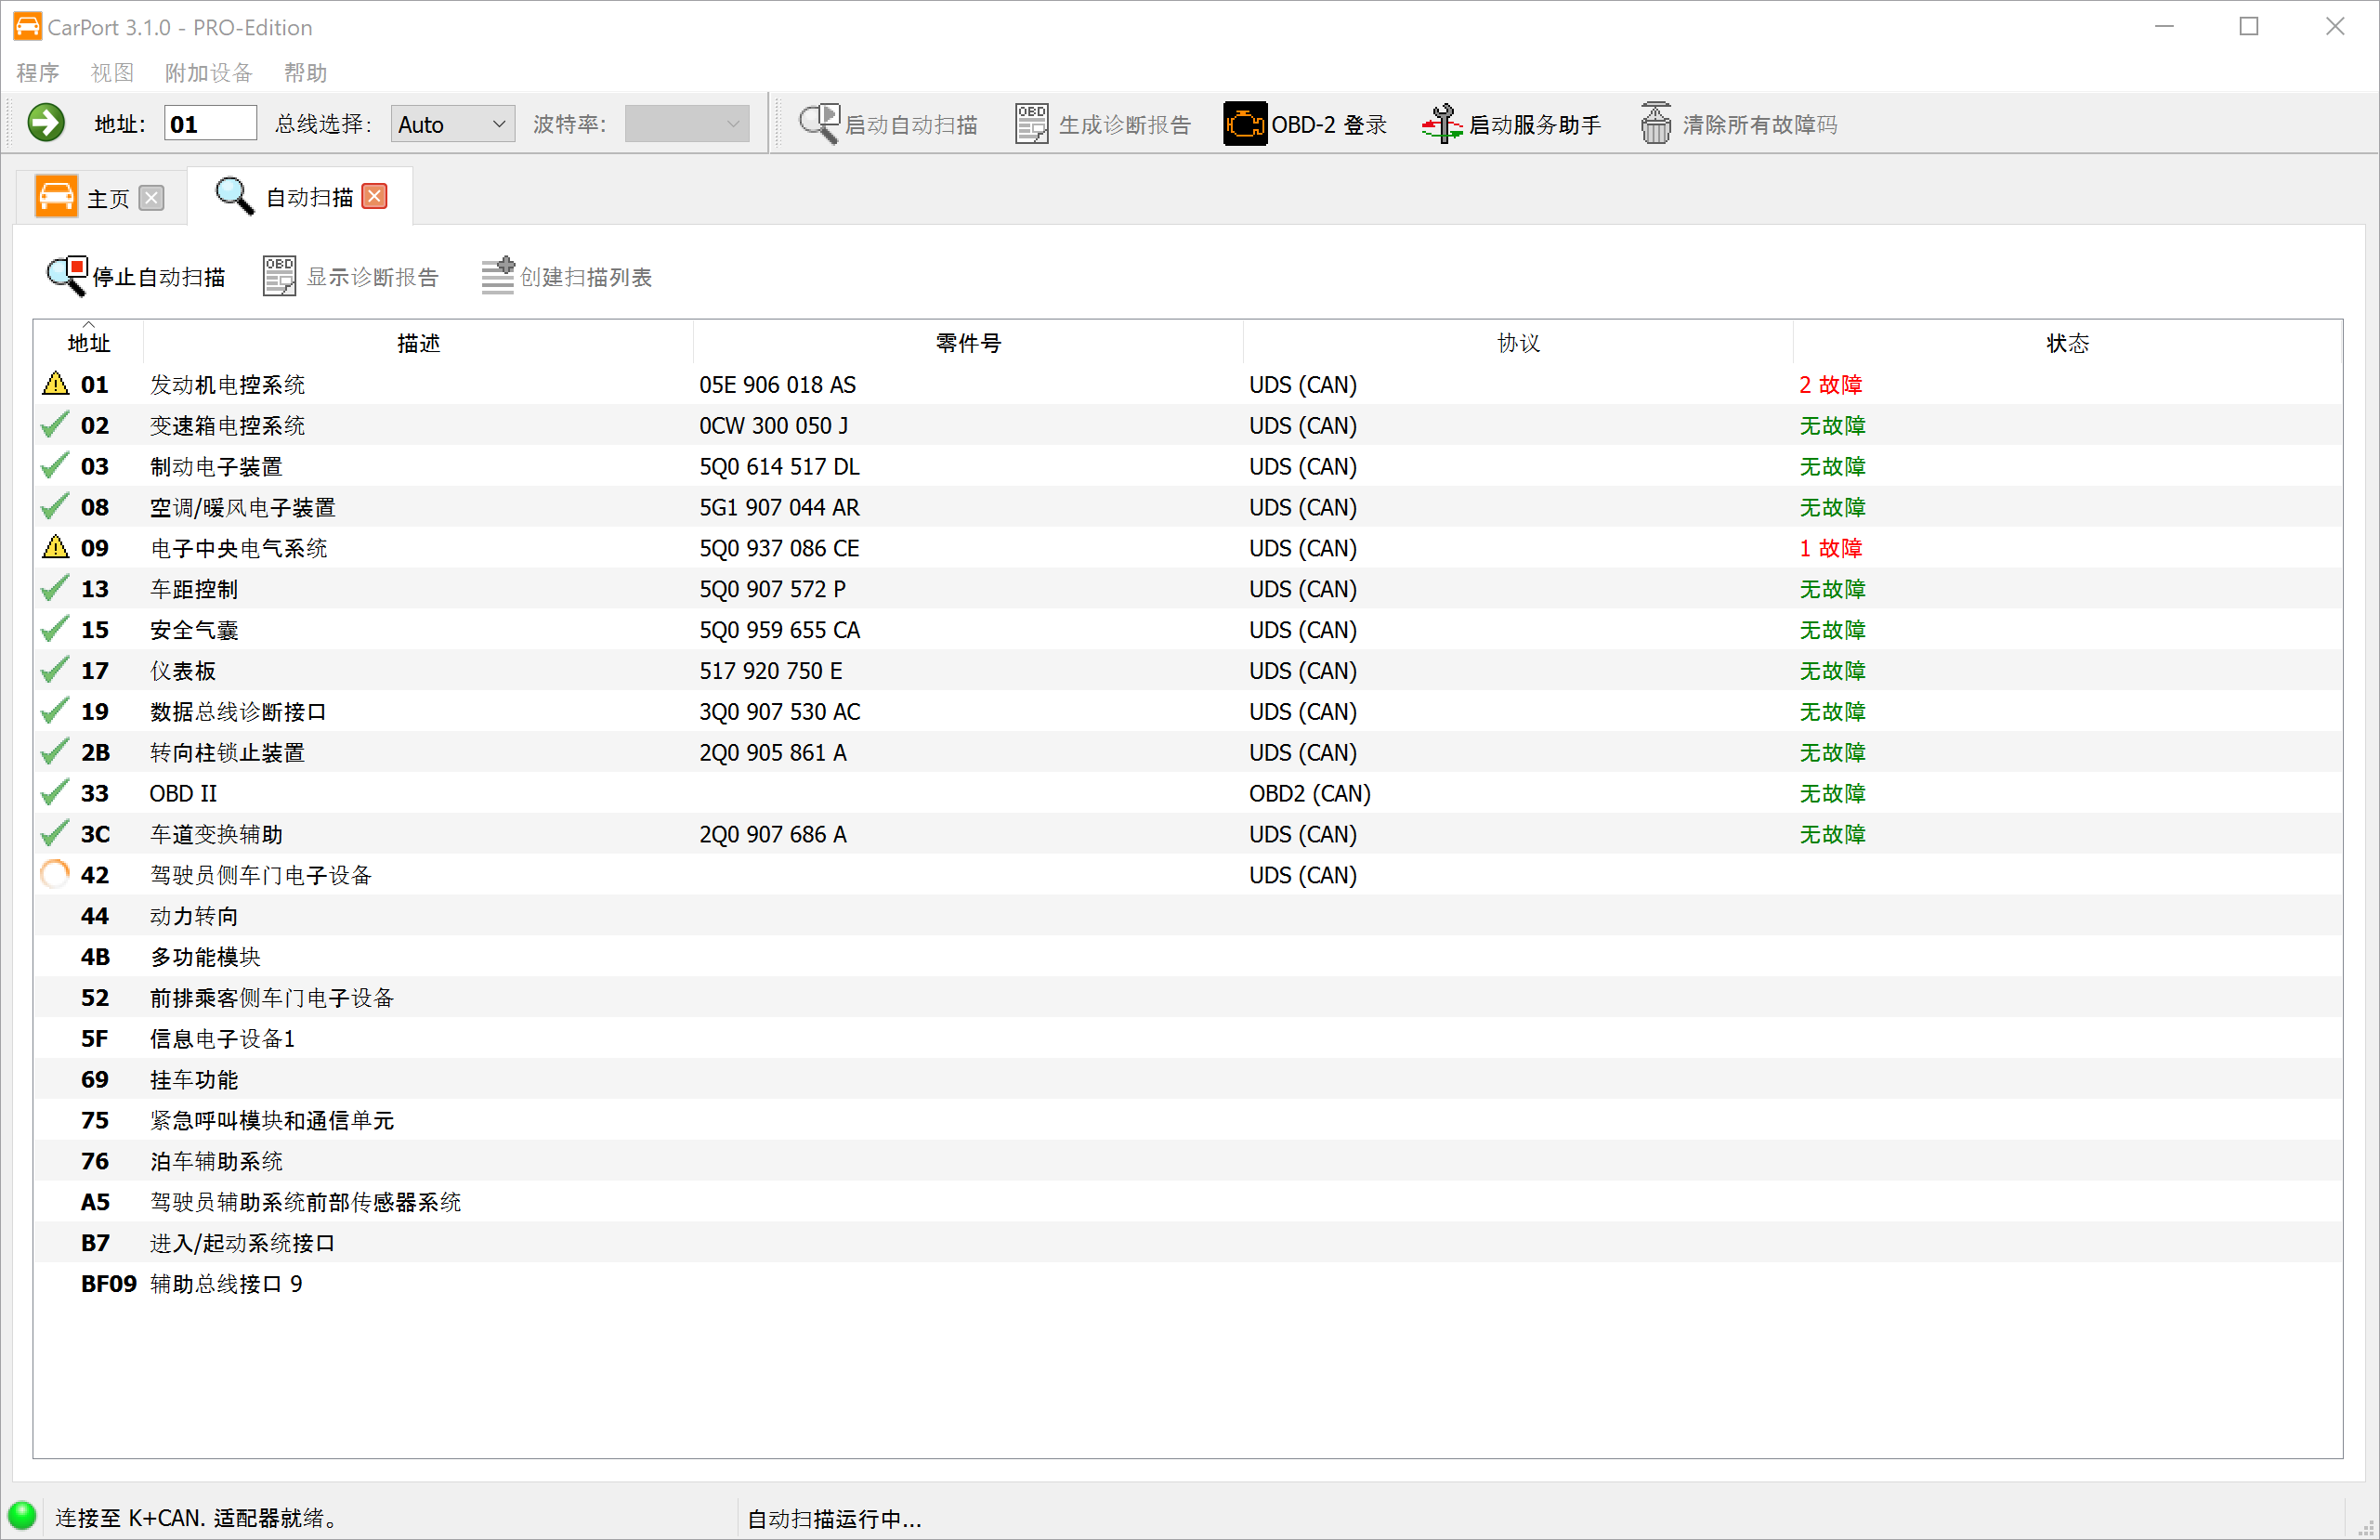The height and width of the screenshot is (1540, 2380).
Task: Click the create scan list icon
Action: (x=497, y=277)
